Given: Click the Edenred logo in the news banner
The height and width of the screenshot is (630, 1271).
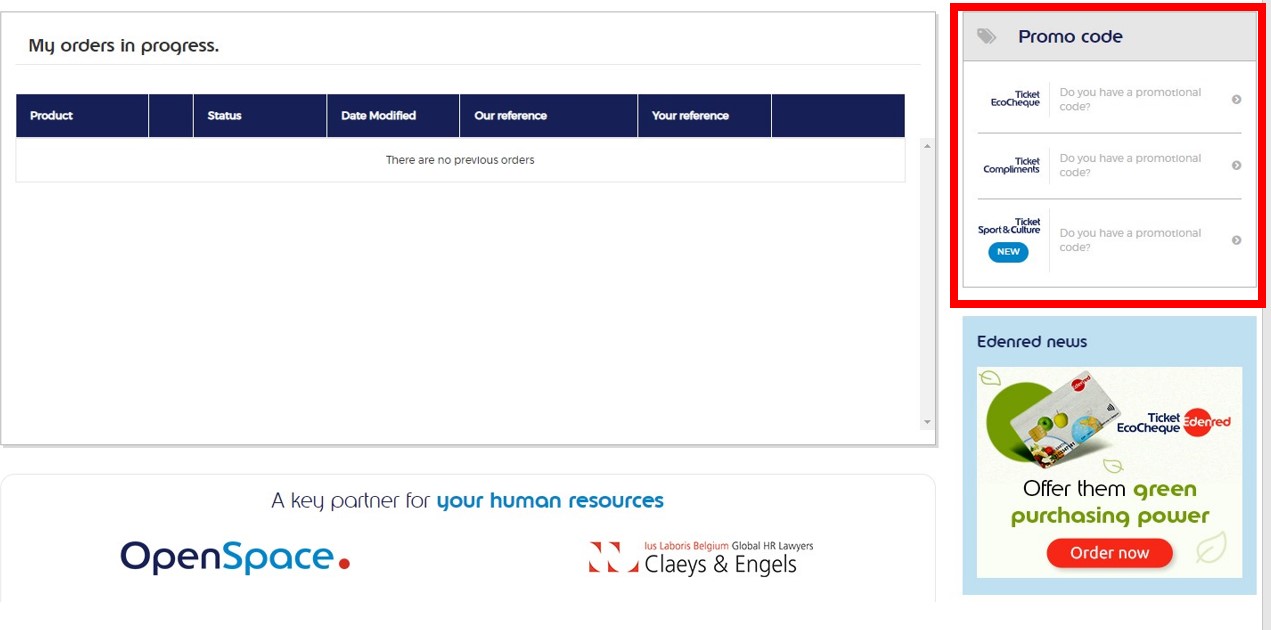Looking at the screenshot, I should (1208, 422).
